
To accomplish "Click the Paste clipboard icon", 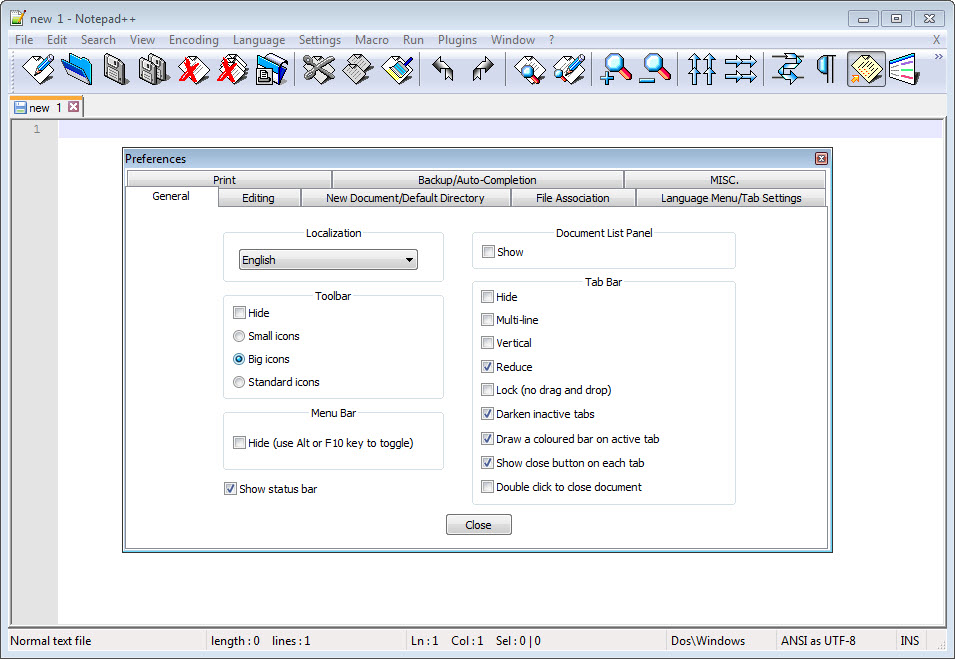I will pos(397,69).
